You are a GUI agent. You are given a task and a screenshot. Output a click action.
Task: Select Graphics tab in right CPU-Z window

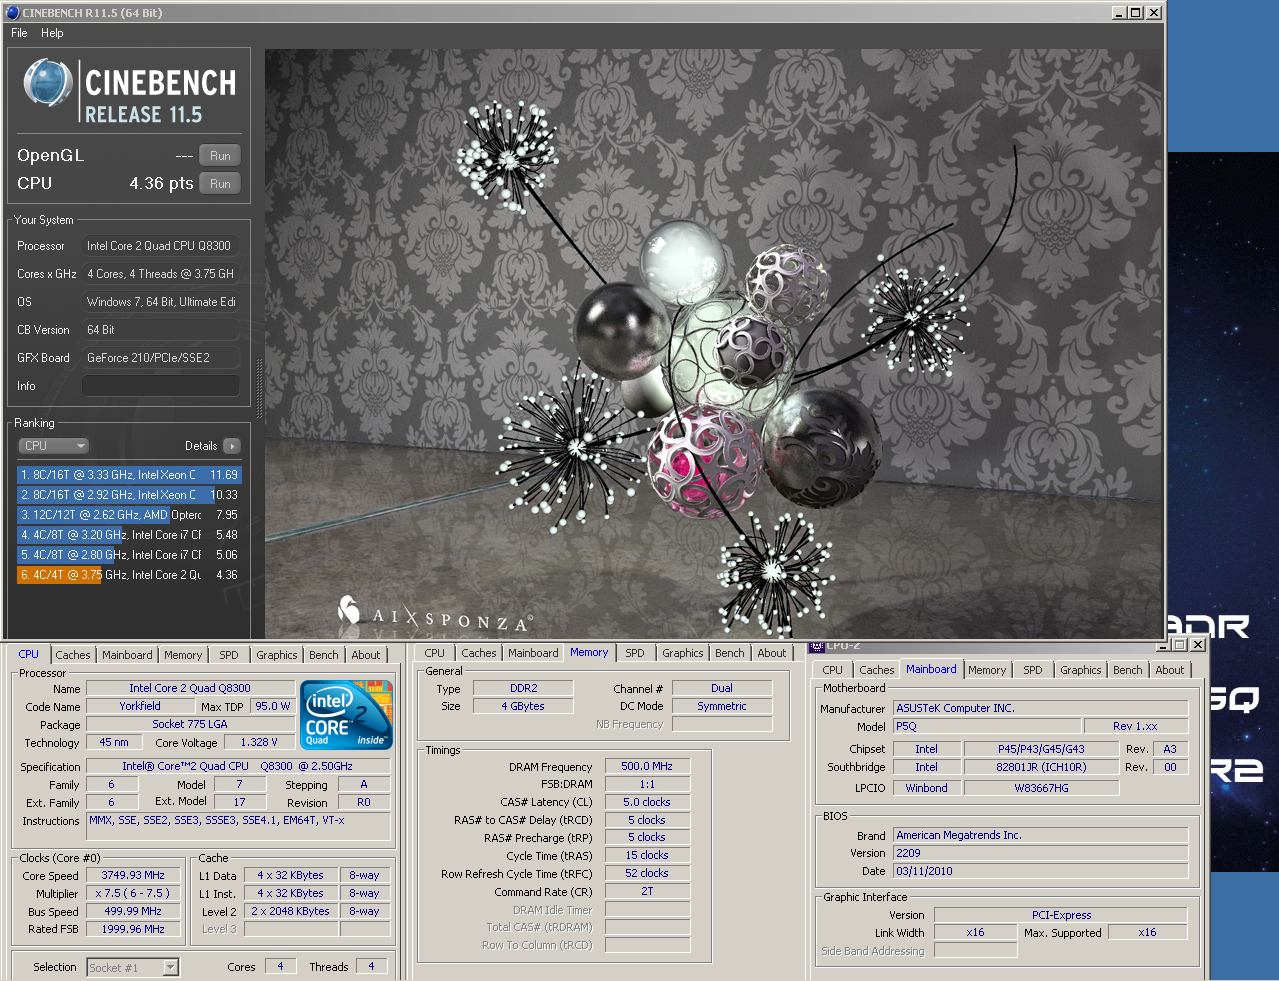point(1081,670)
